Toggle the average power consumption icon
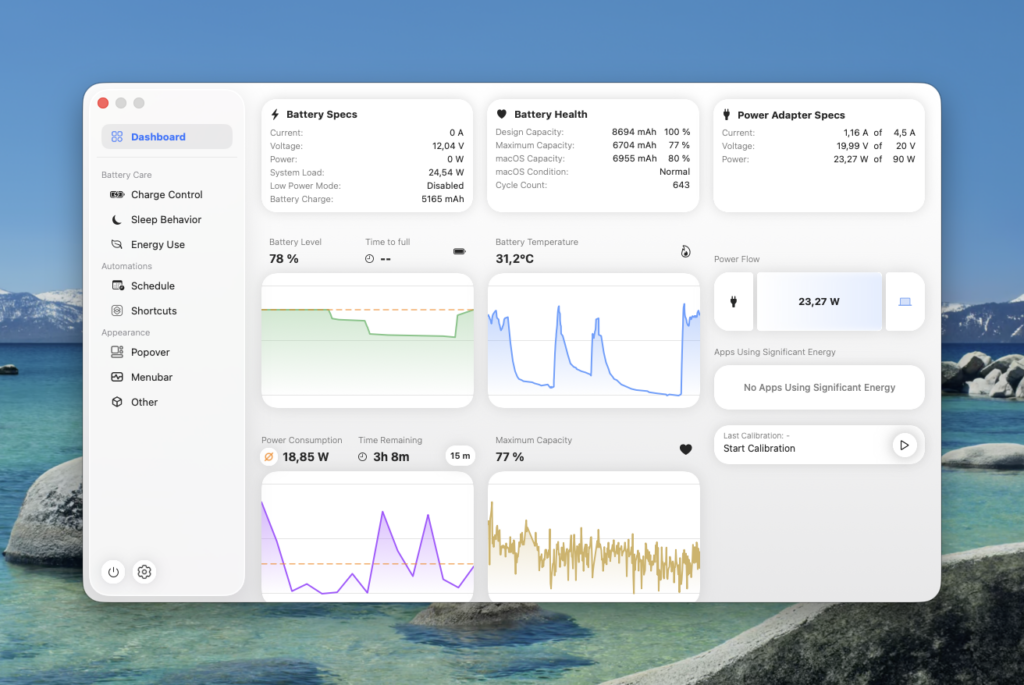 point(268,457)
